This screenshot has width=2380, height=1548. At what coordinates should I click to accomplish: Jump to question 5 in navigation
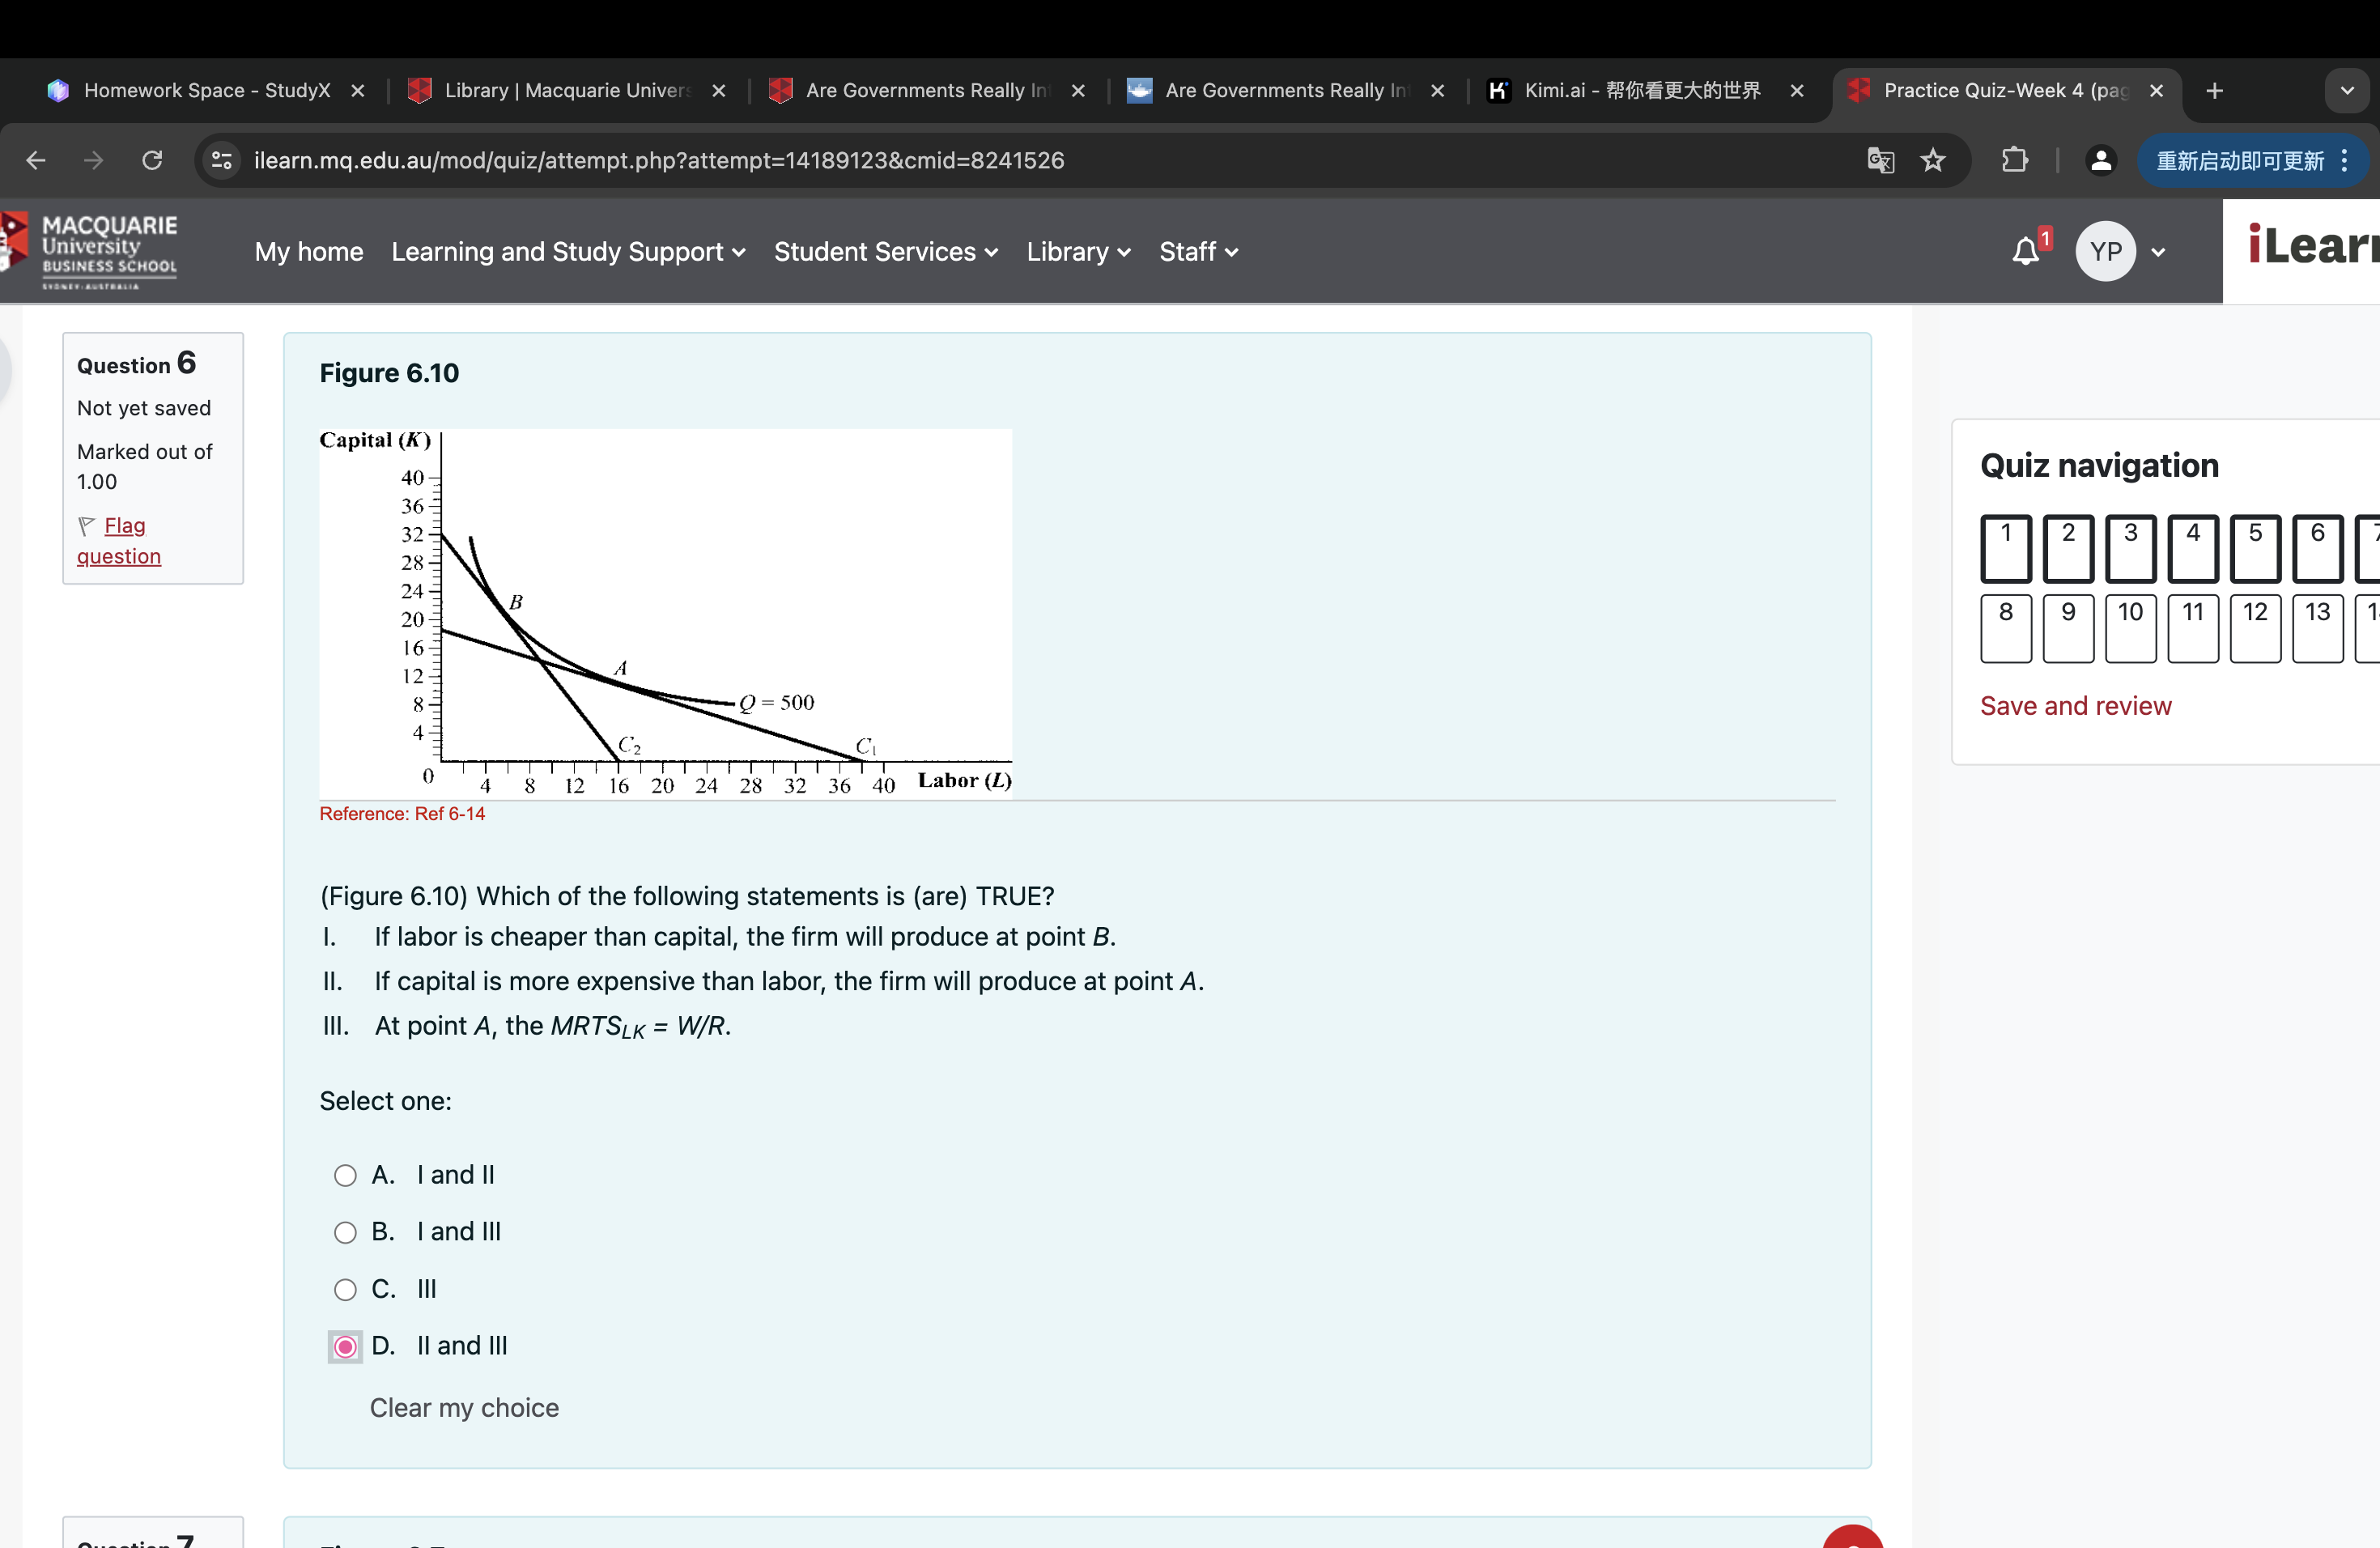tap(2255, 548)
